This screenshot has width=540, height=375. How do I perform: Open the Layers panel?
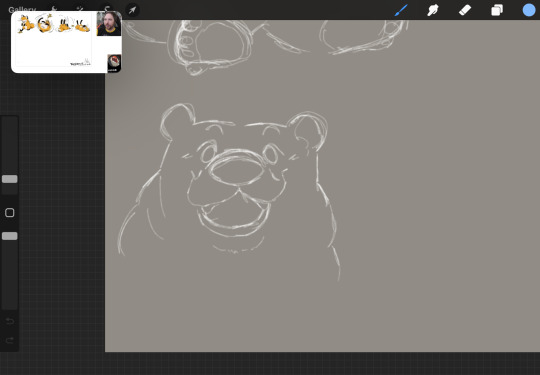497,10
